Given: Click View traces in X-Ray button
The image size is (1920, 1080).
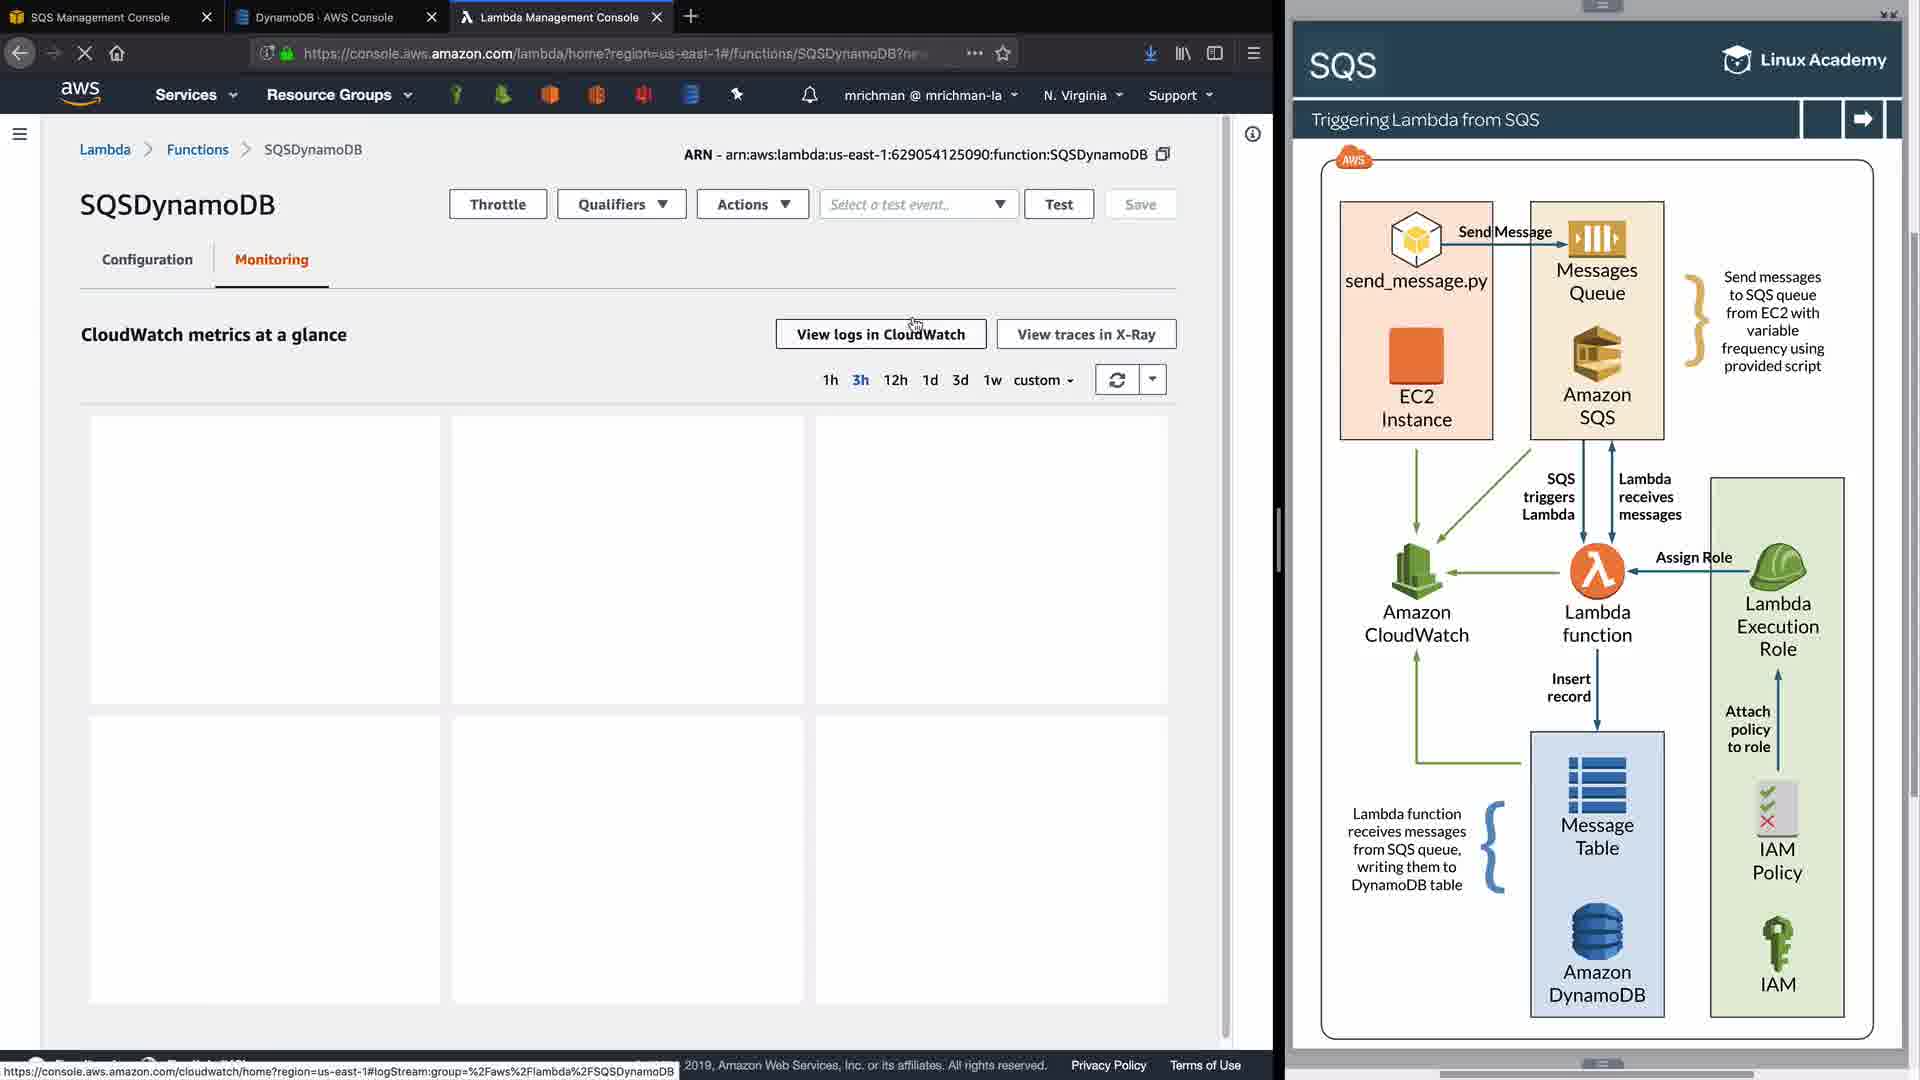Looking at the screenshot, I should [1086, 334].
